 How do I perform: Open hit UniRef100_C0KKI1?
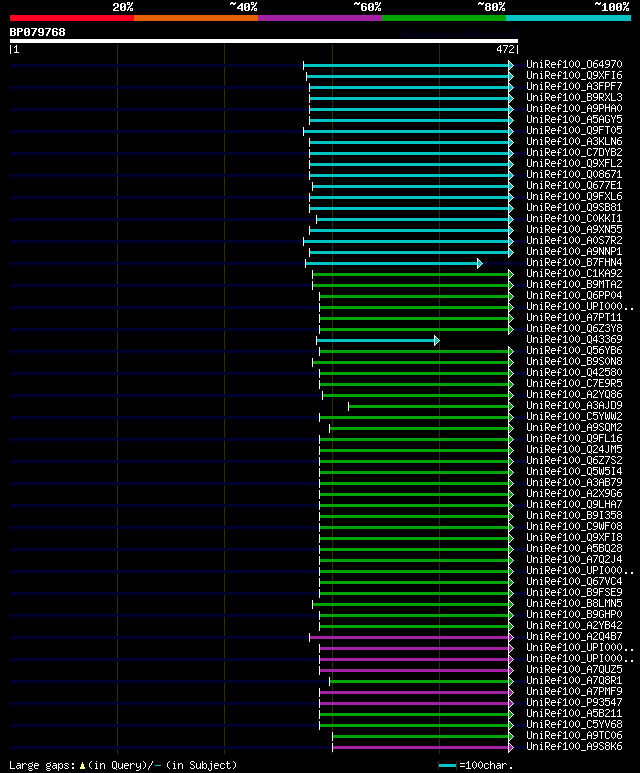point(574,218)
